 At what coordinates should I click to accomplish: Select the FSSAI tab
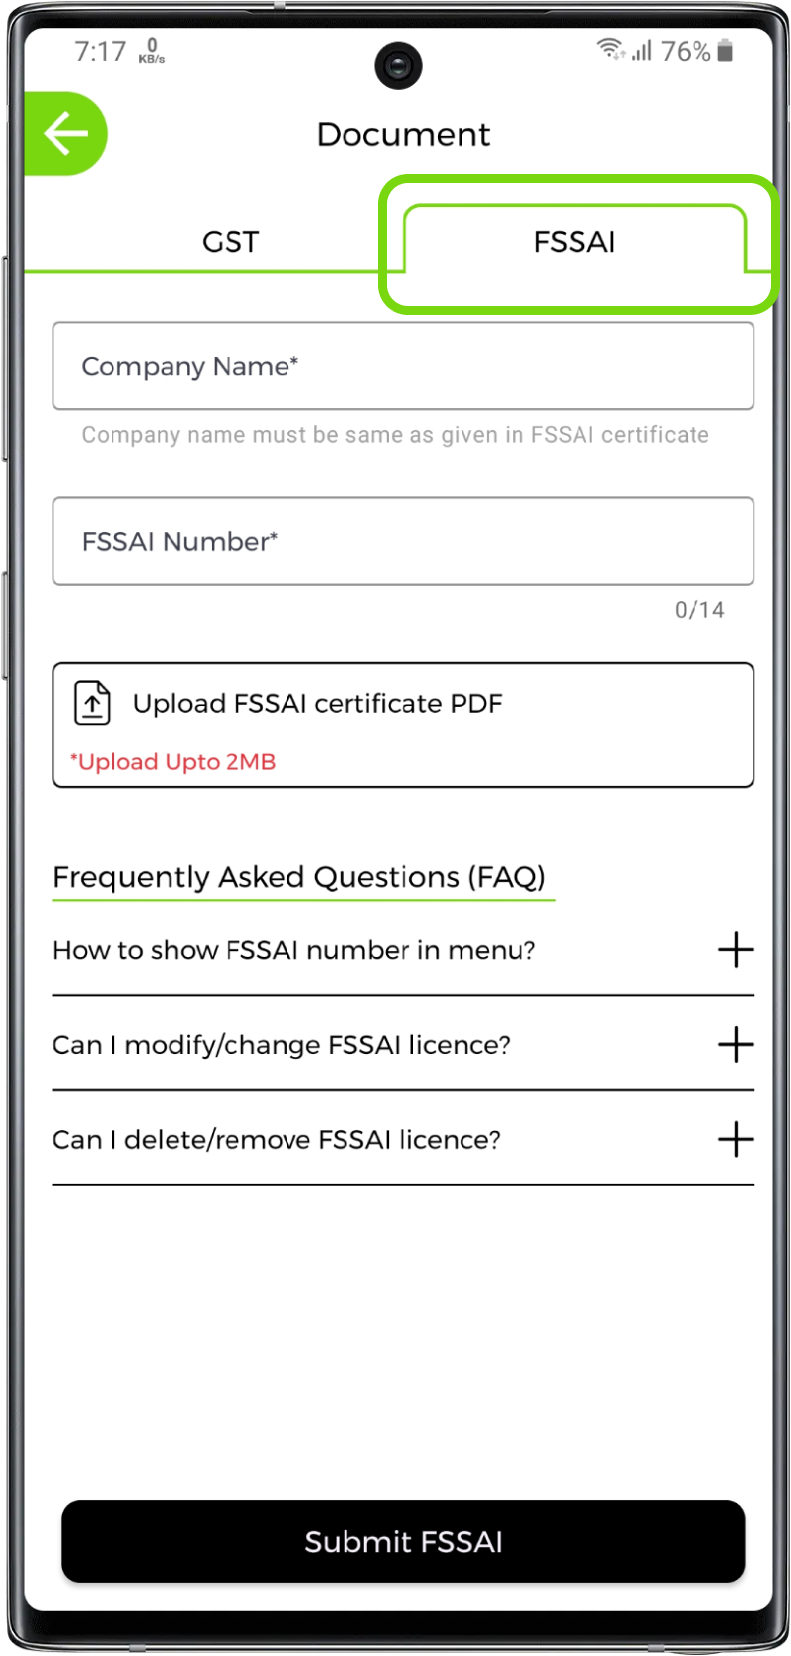tap(574, 242)
